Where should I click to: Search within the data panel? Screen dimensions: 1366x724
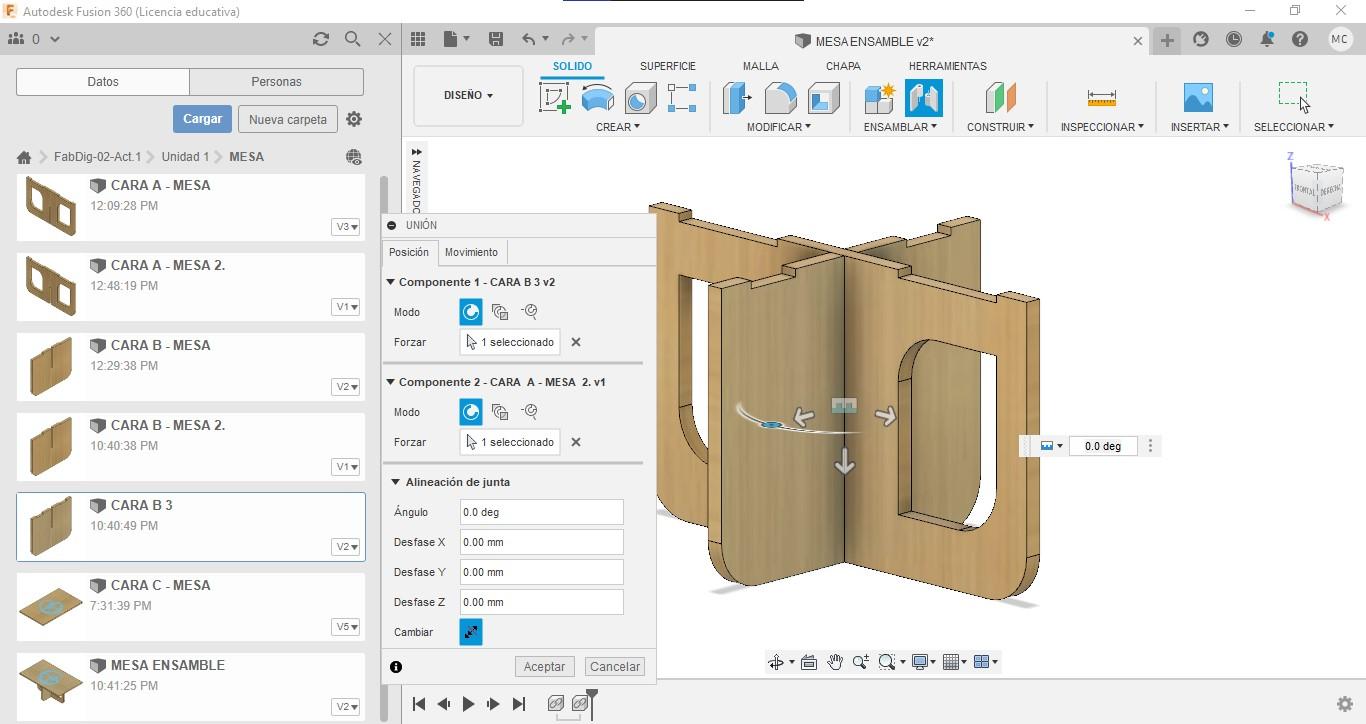(x=352, y=39)
